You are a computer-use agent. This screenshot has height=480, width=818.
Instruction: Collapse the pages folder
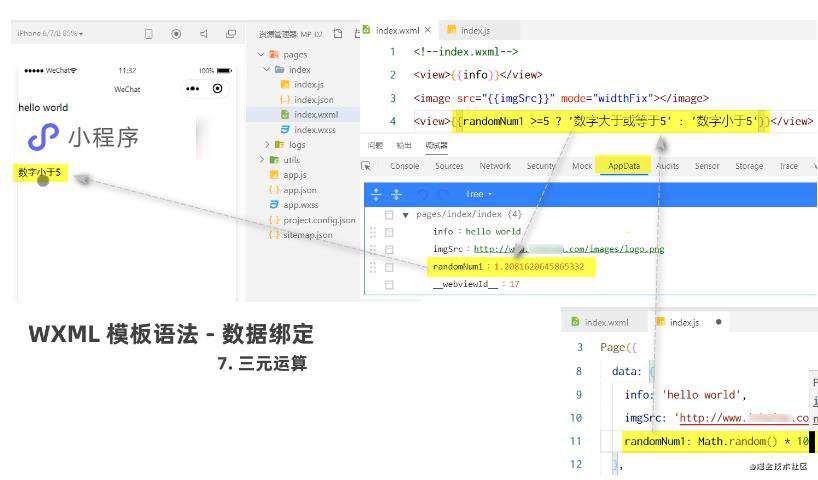click(261, 54)
